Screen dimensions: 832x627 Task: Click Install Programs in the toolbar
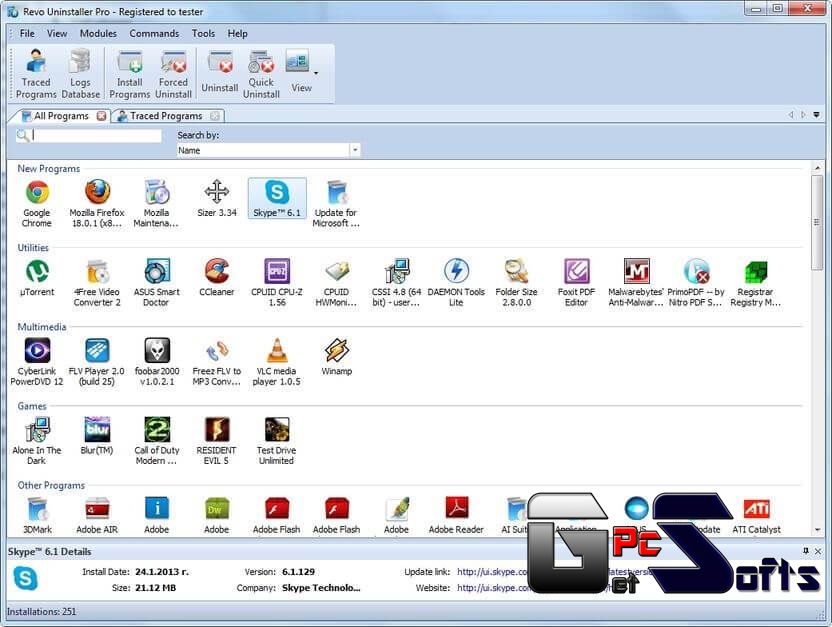129,74
